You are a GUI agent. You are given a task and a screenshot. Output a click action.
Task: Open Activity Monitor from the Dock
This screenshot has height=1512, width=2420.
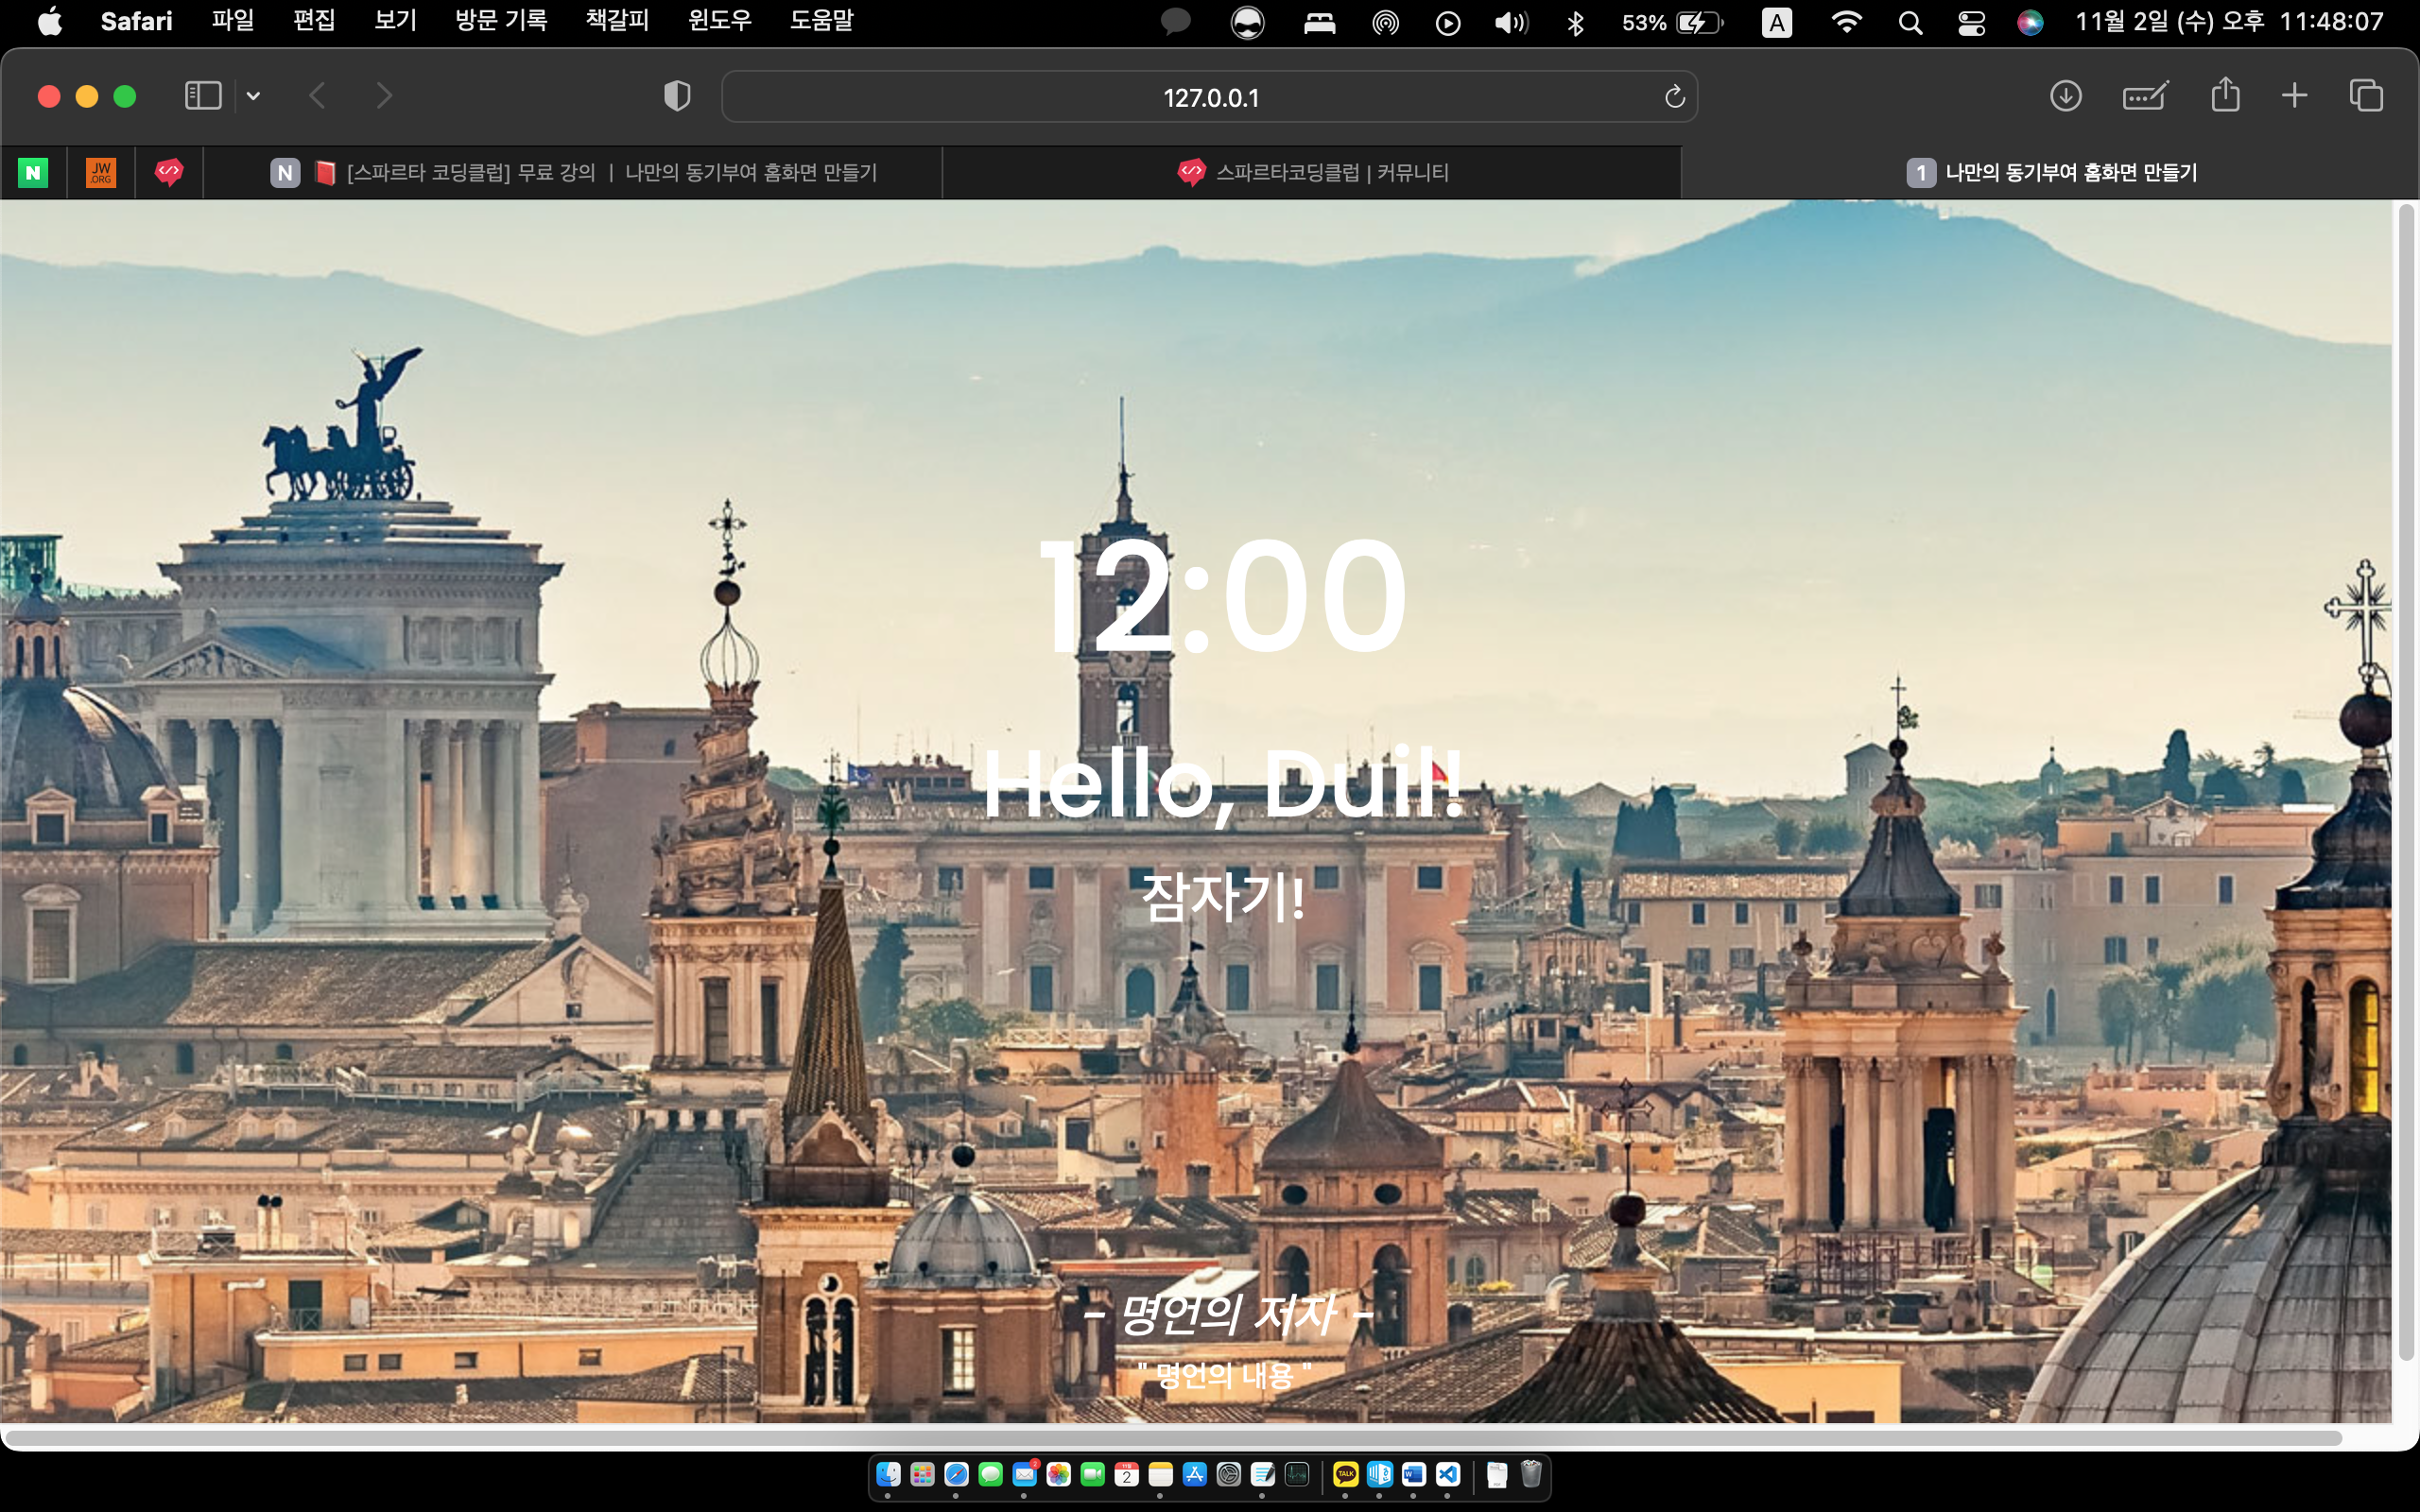(1297, 1474)
